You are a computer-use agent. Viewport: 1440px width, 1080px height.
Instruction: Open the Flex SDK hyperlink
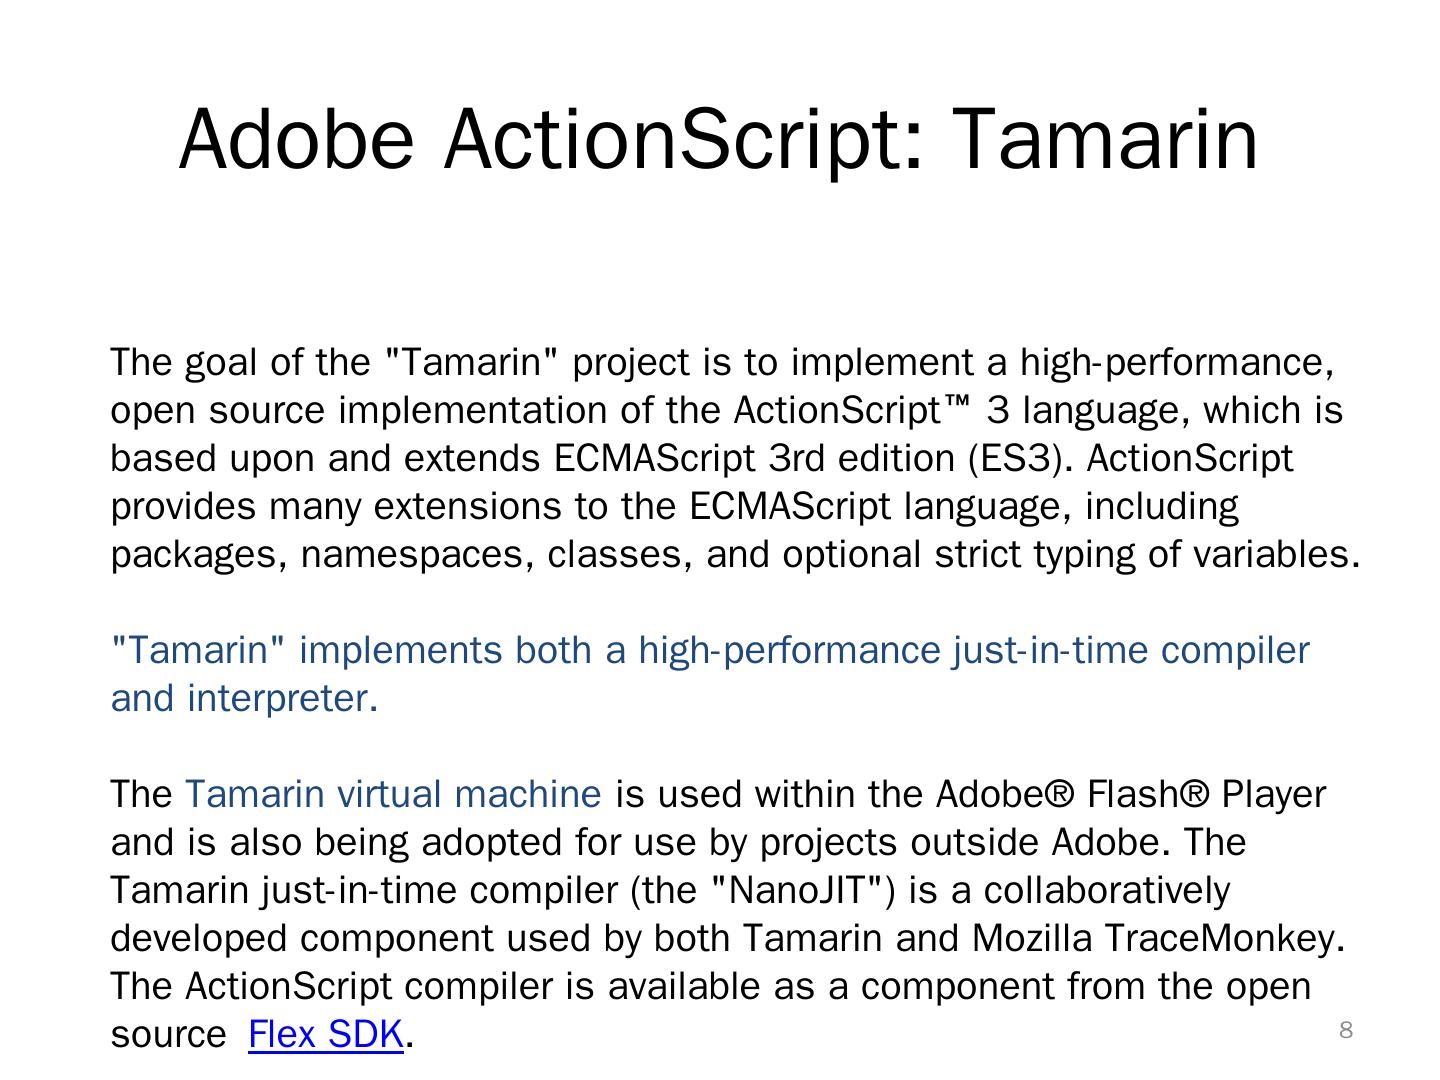coord(325,1034)
